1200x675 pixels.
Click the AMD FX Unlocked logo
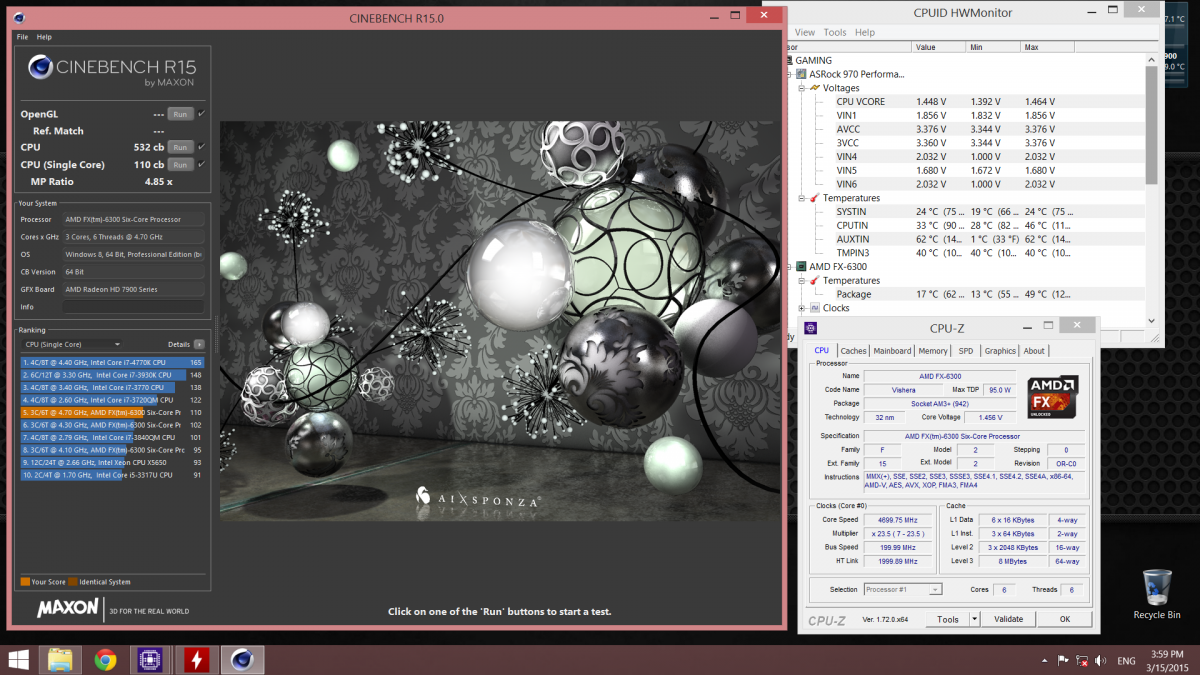click(x=1053, y=396)
